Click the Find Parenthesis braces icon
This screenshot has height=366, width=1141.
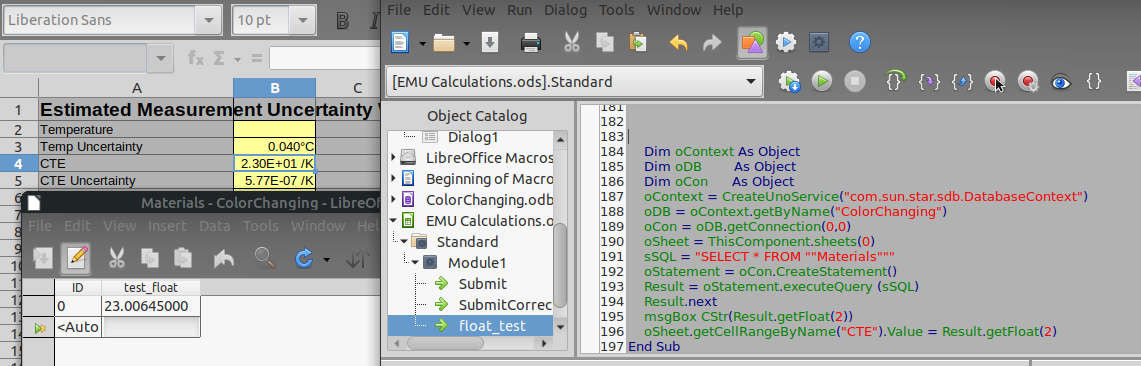coord(1094,81)
